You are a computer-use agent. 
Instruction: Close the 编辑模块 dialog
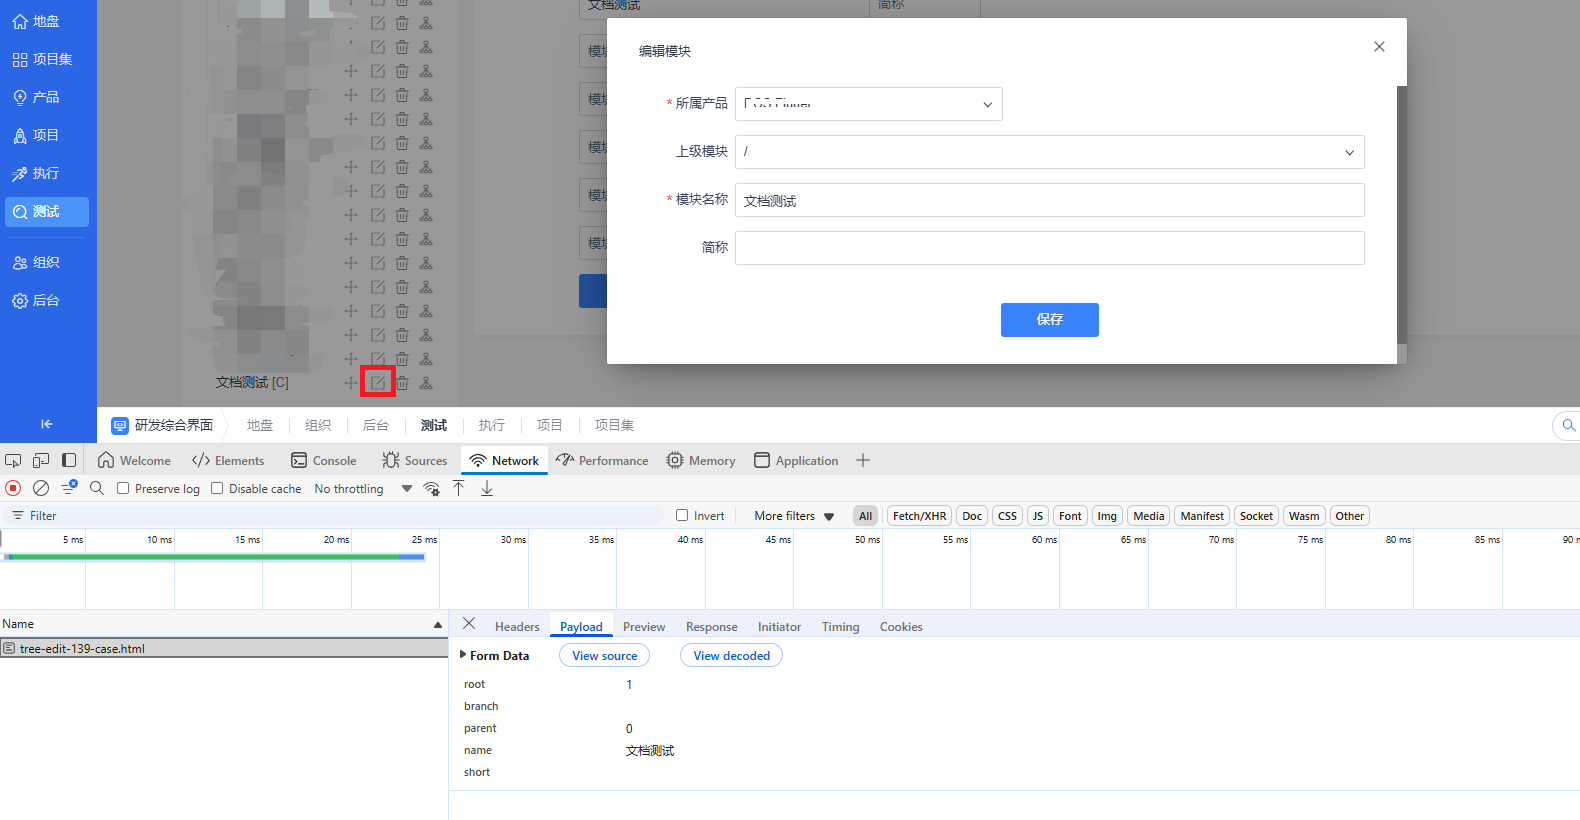click(x=1379, y=46)
